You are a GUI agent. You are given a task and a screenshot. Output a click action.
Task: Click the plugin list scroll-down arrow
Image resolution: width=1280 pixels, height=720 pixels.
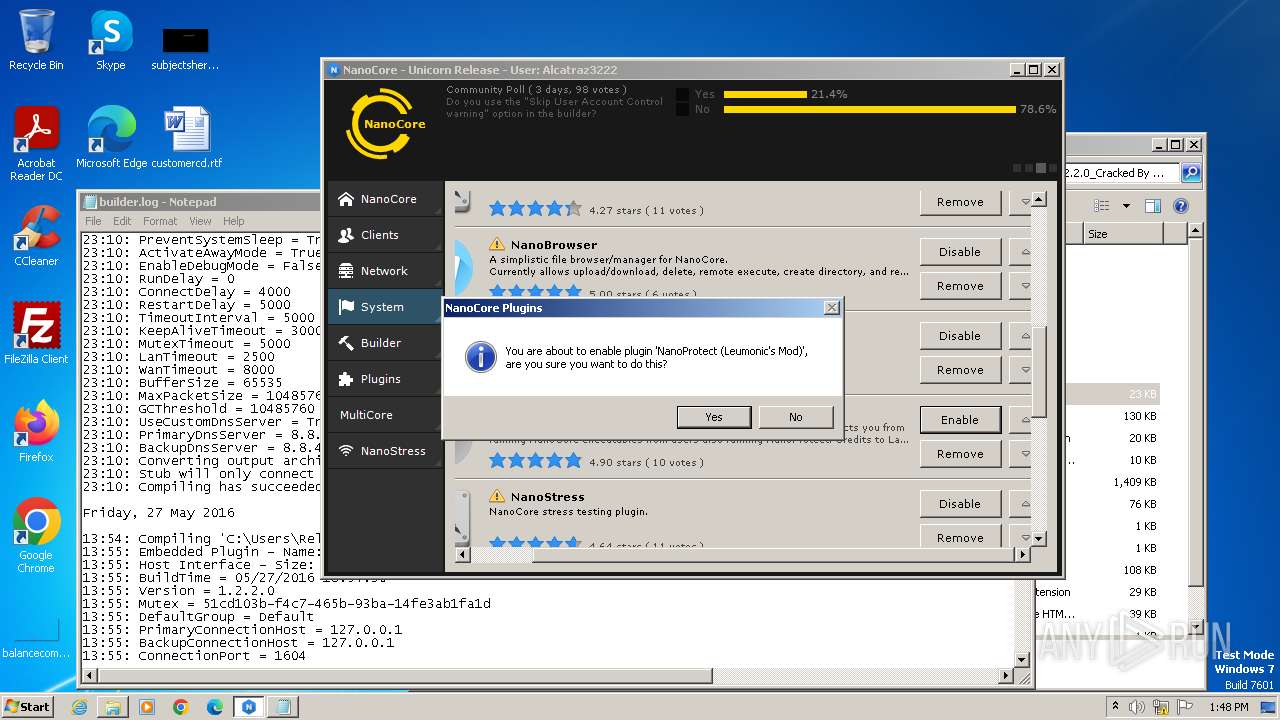(1039, 538)
